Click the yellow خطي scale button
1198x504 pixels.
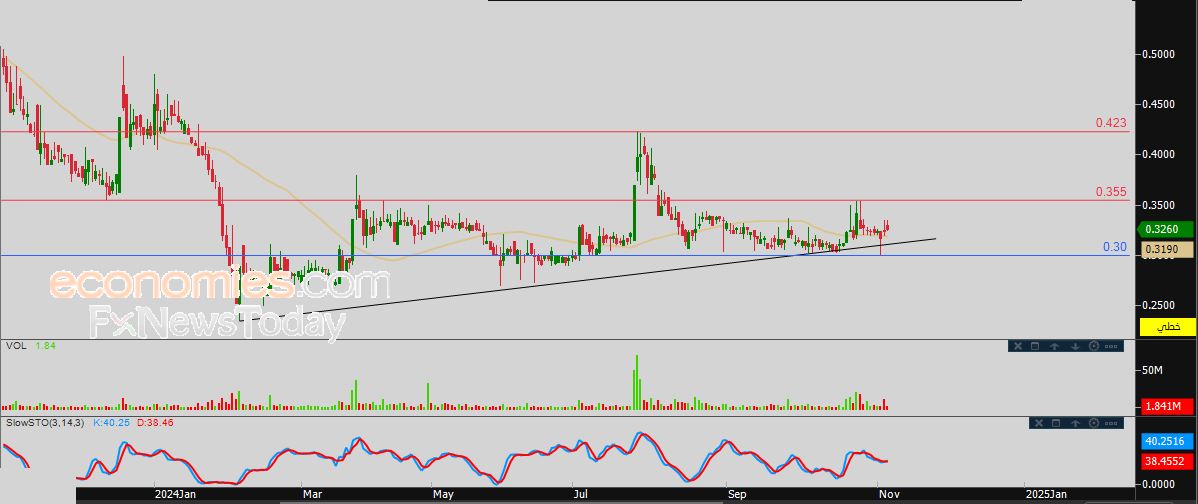tap(1167, 327)
